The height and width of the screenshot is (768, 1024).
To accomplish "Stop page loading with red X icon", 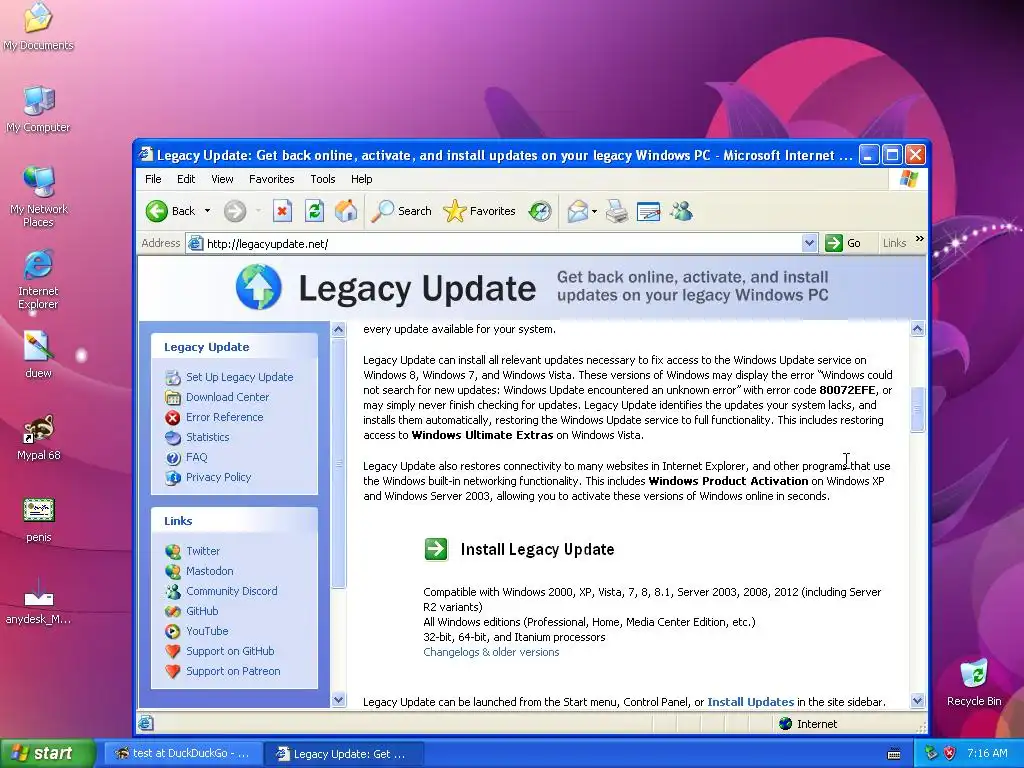I will [x=282, y=211].
